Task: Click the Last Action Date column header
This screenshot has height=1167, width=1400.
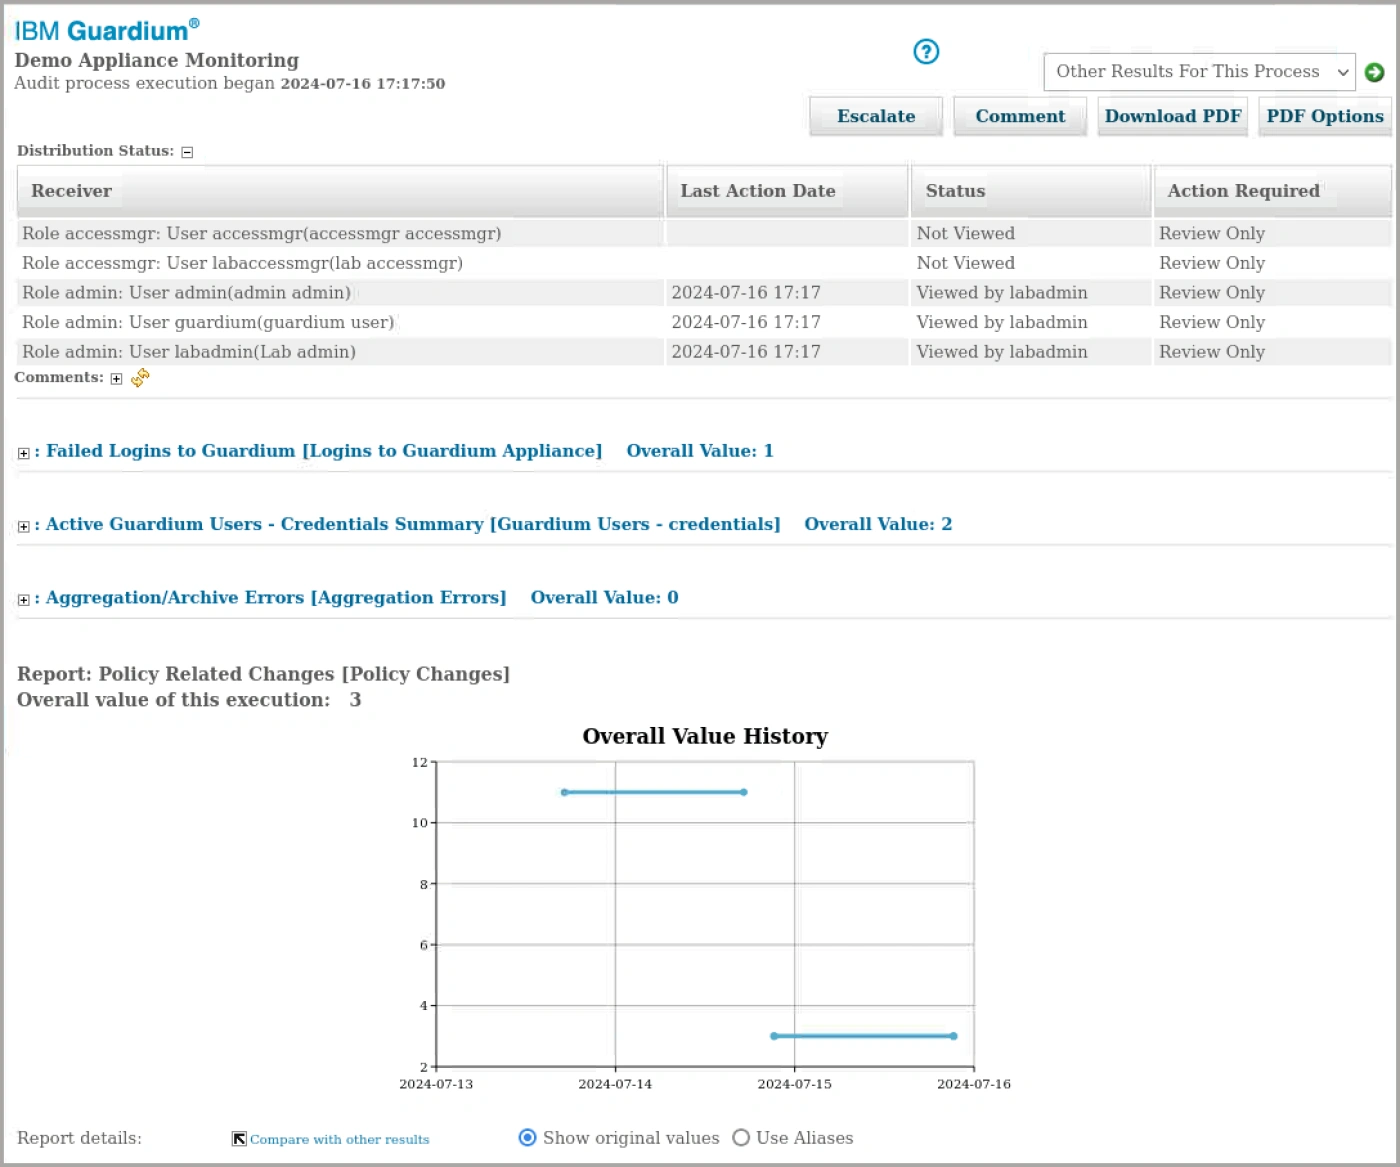Action: click(787, 191)
